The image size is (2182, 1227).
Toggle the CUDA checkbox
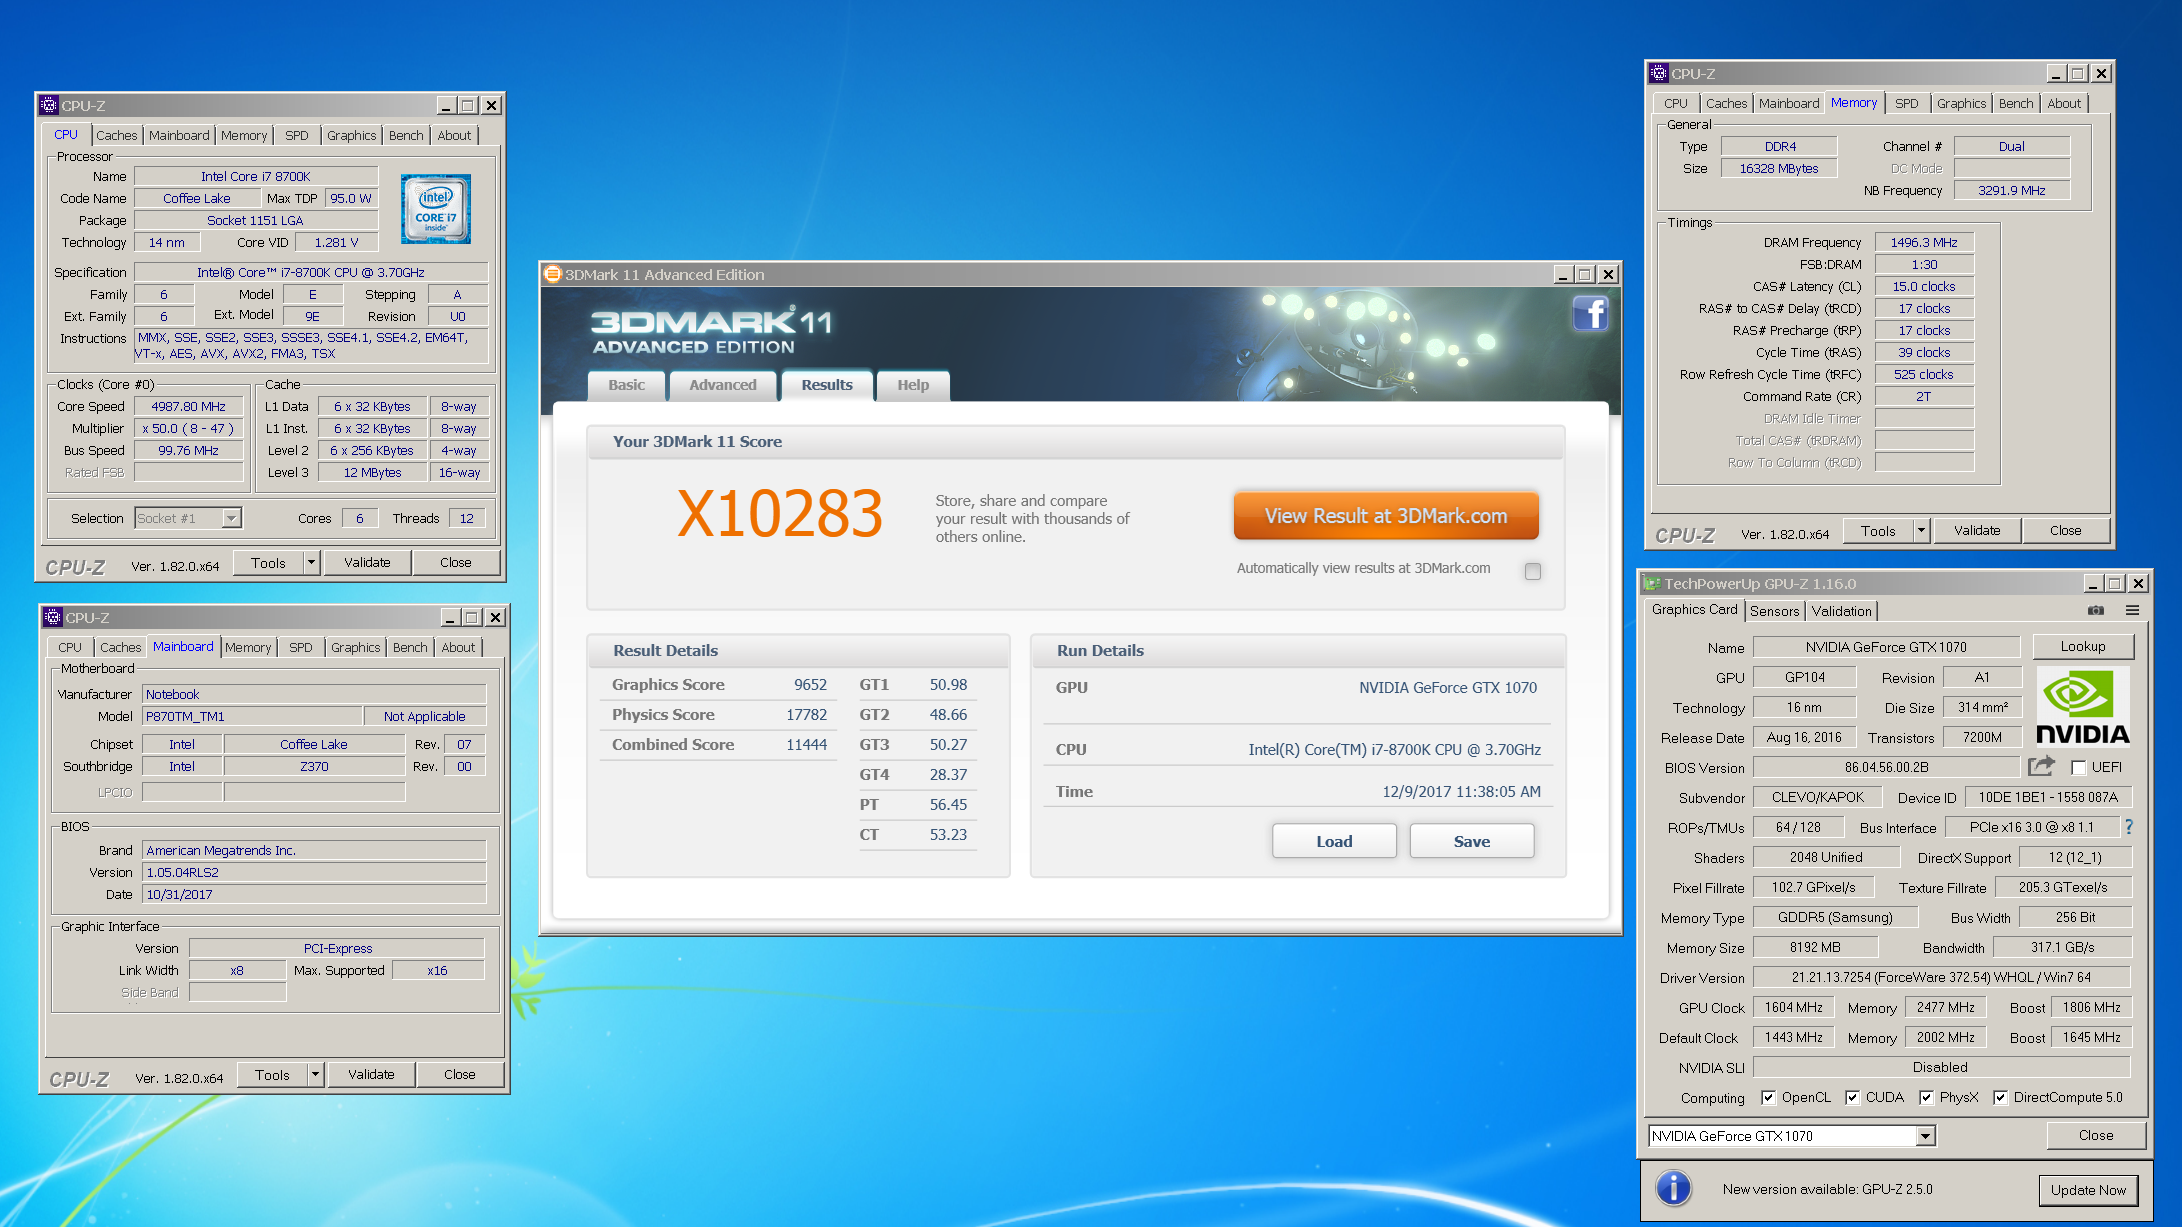(x=1852, y=1097)
